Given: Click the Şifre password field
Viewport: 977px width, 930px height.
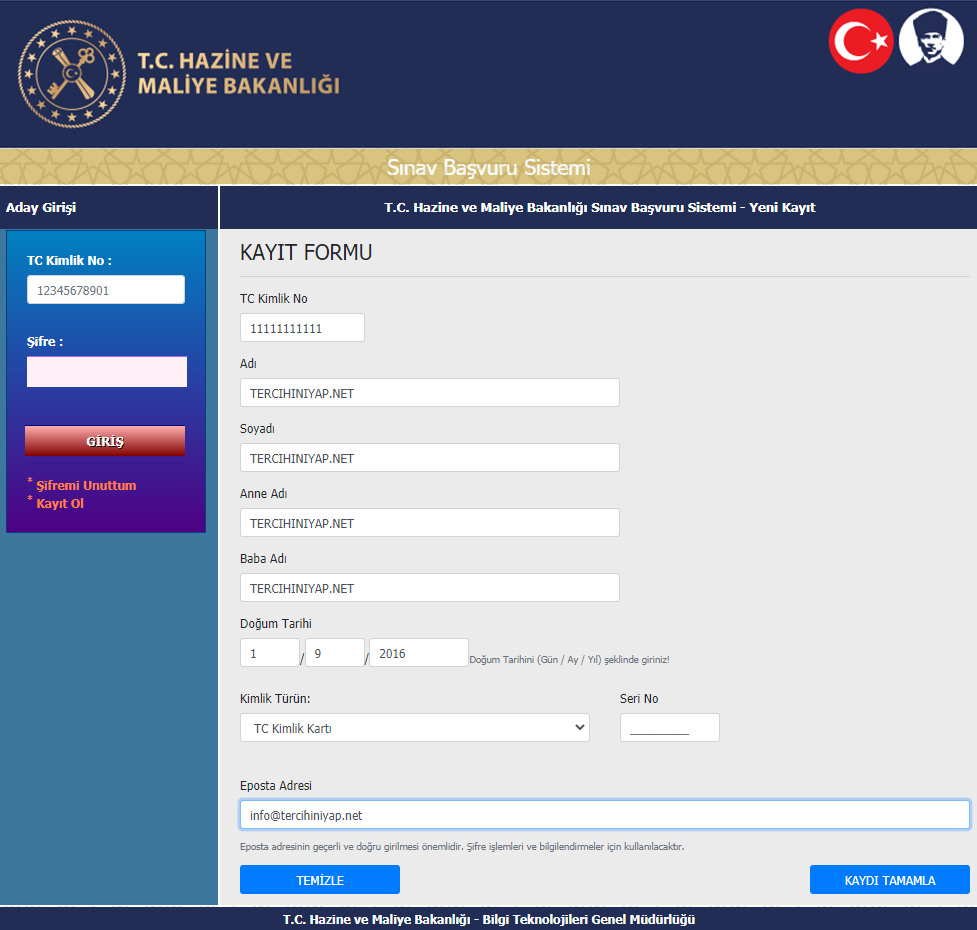Looking at the screenshot, I should tap(106, 372).
